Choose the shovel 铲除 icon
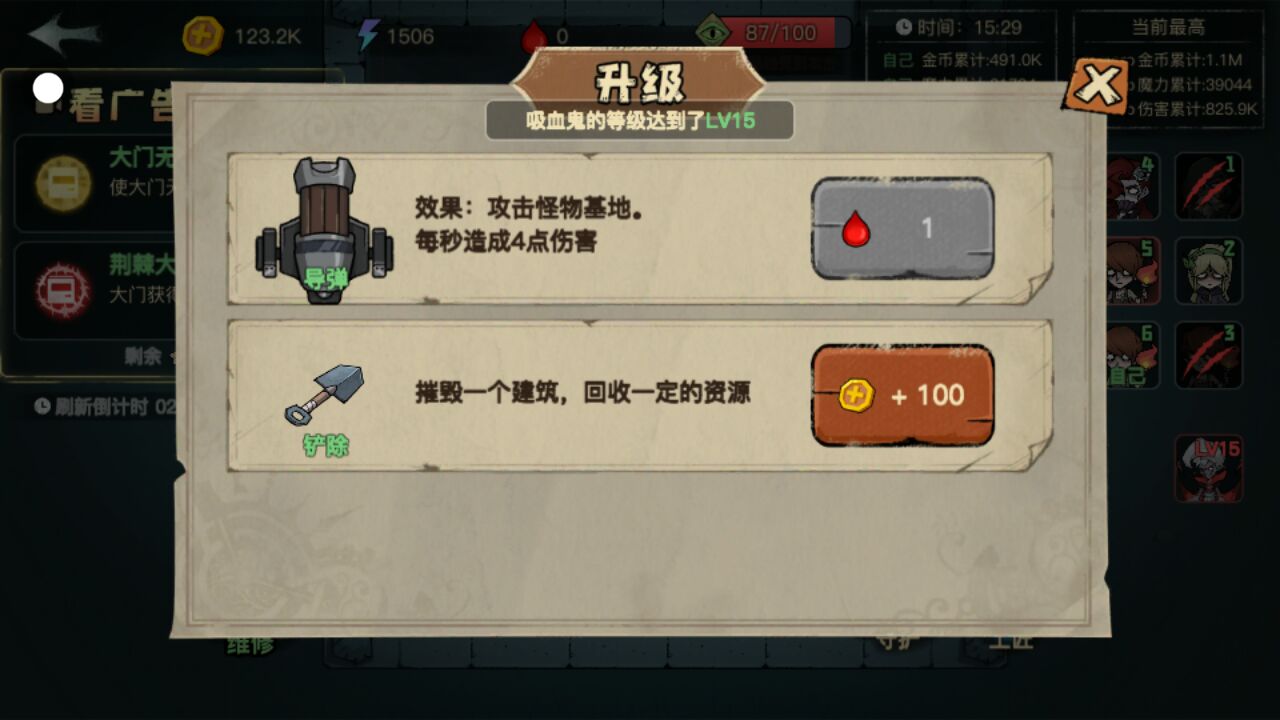 pyautogui.click(x=326, y=396)
